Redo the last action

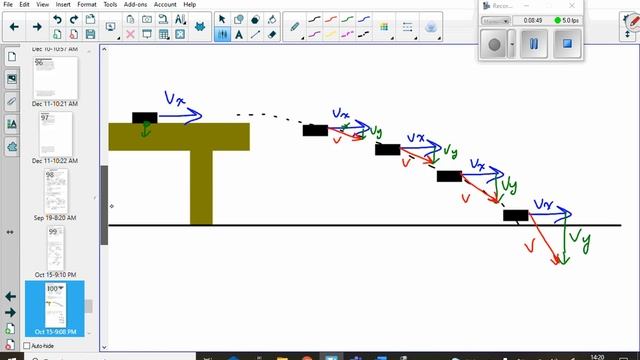click(x=74, y=19)
